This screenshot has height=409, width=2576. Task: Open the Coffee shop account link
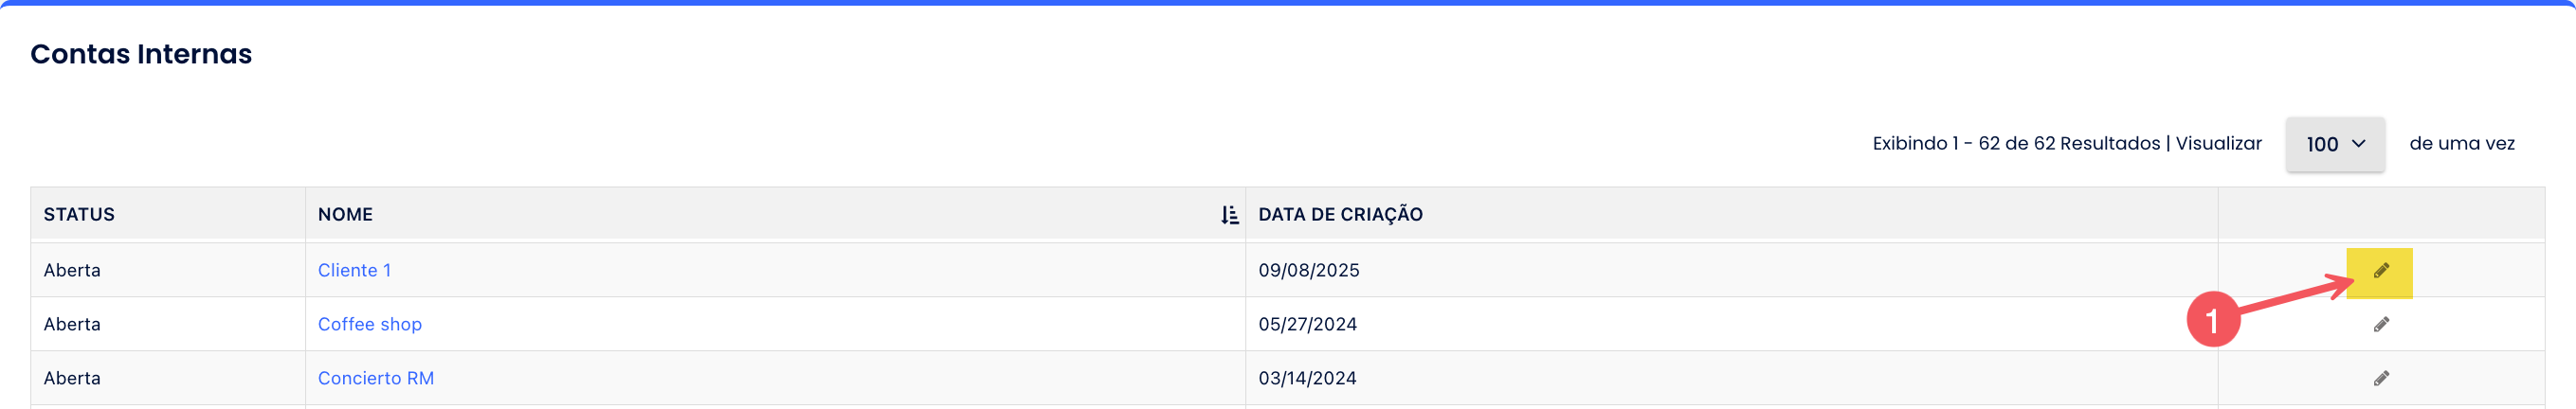click(x=369, y=325)
